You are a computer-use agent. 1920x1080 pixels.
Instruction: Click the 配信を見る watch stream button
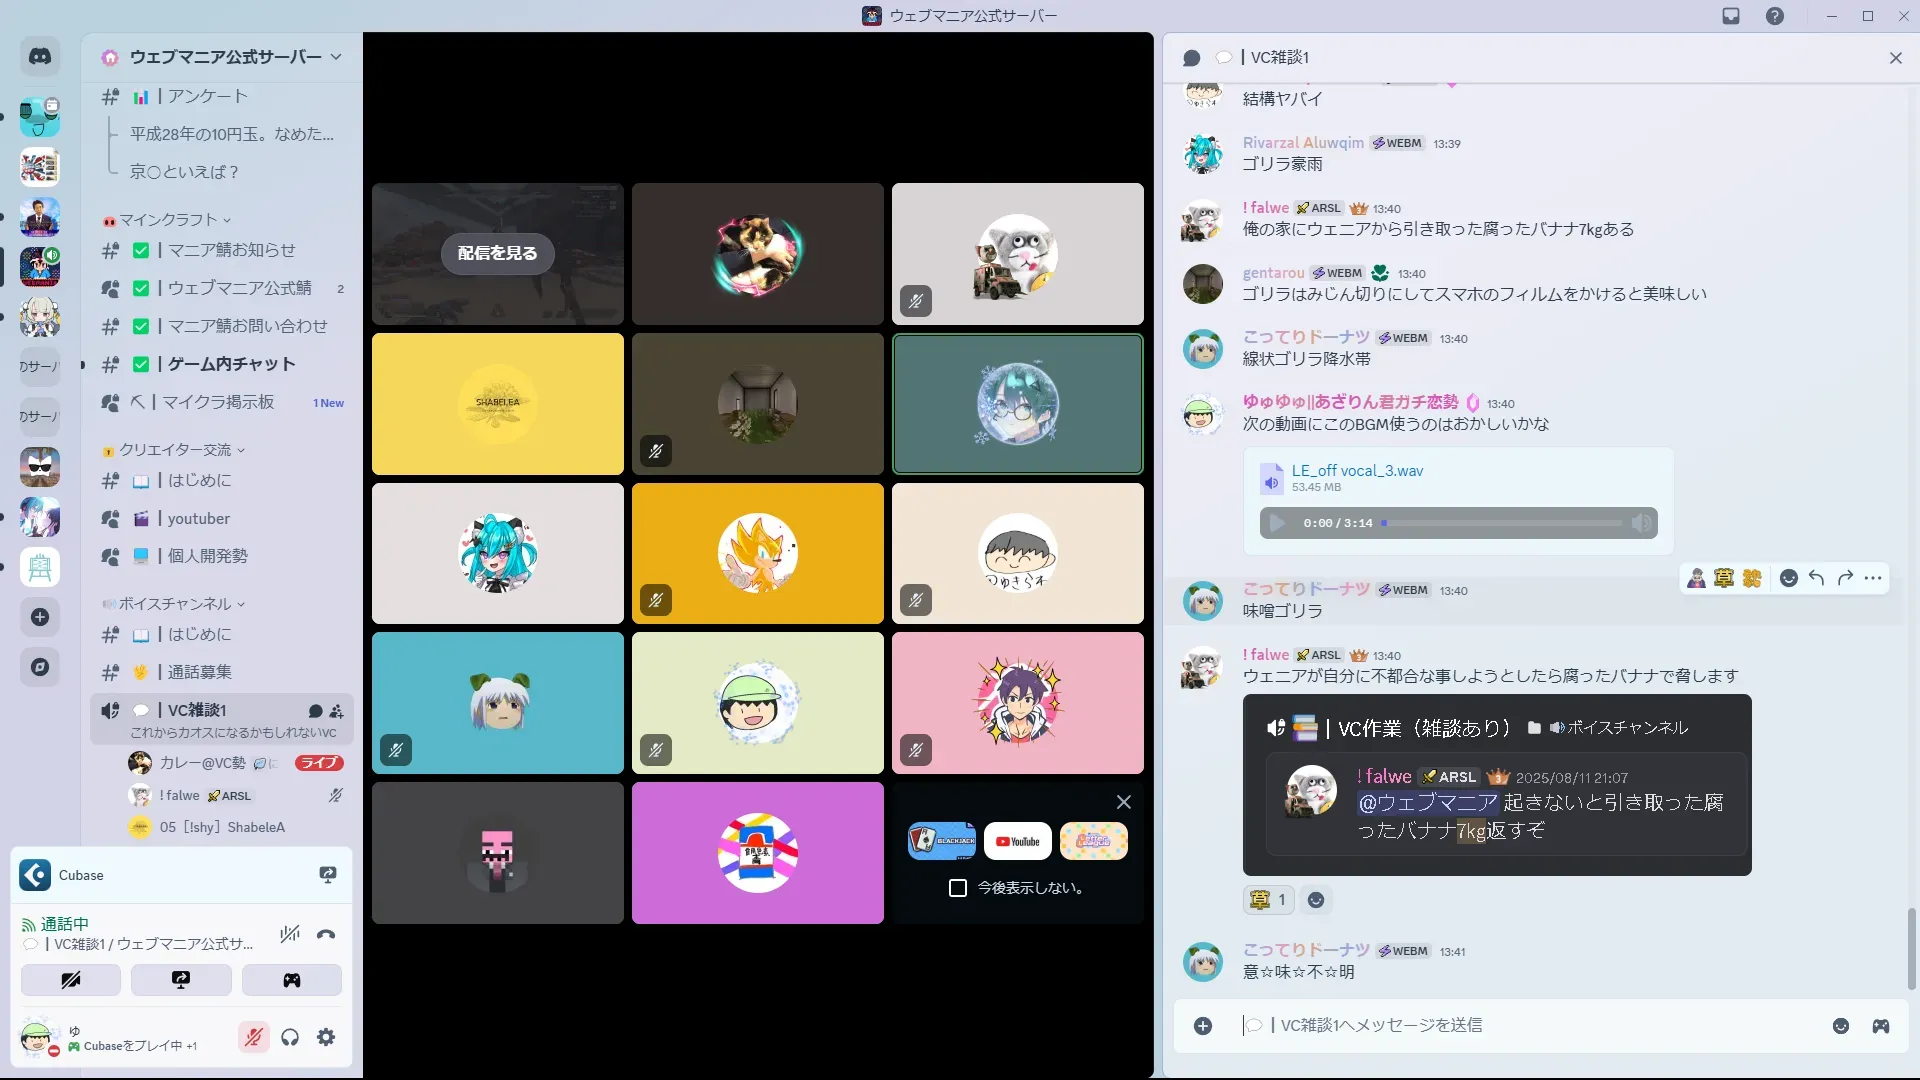pos(497,253)
